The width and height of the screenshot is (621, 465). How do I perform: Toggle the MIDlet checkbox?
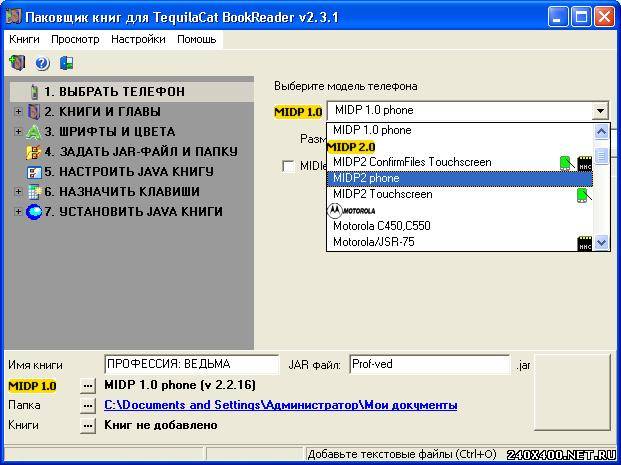point(288,166)
